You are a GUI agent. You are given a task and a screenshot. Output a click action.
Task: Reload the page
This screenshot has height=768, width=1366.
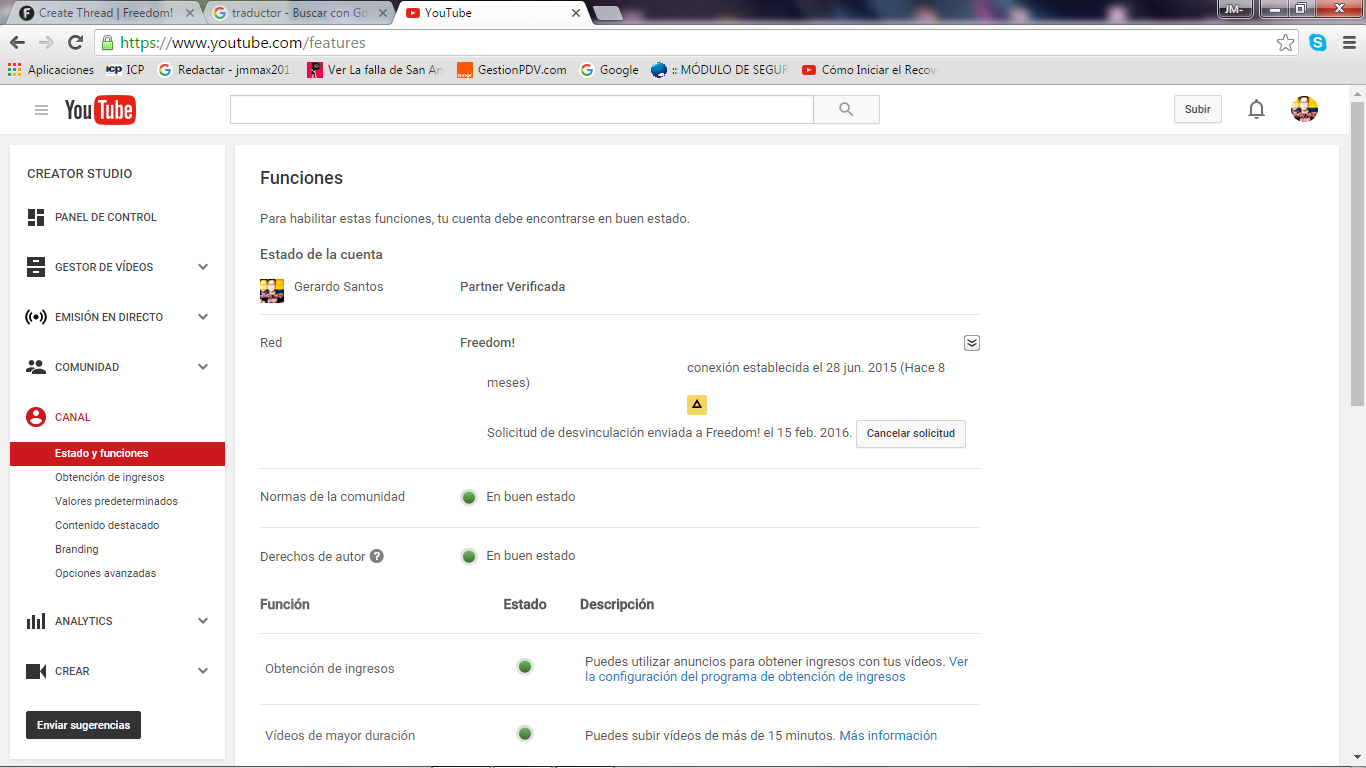(75, 43)
